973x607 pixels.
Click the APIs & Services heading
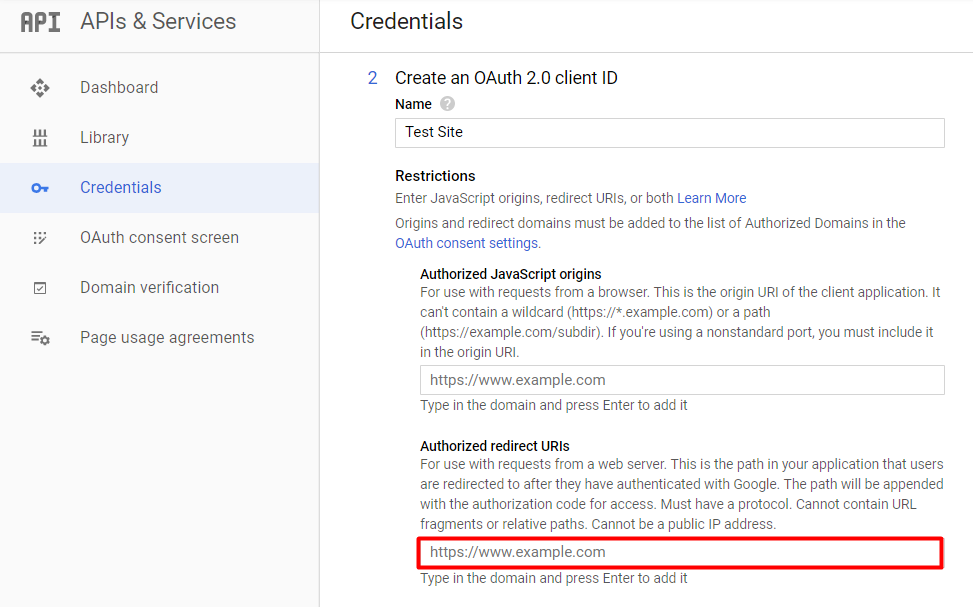156,21
